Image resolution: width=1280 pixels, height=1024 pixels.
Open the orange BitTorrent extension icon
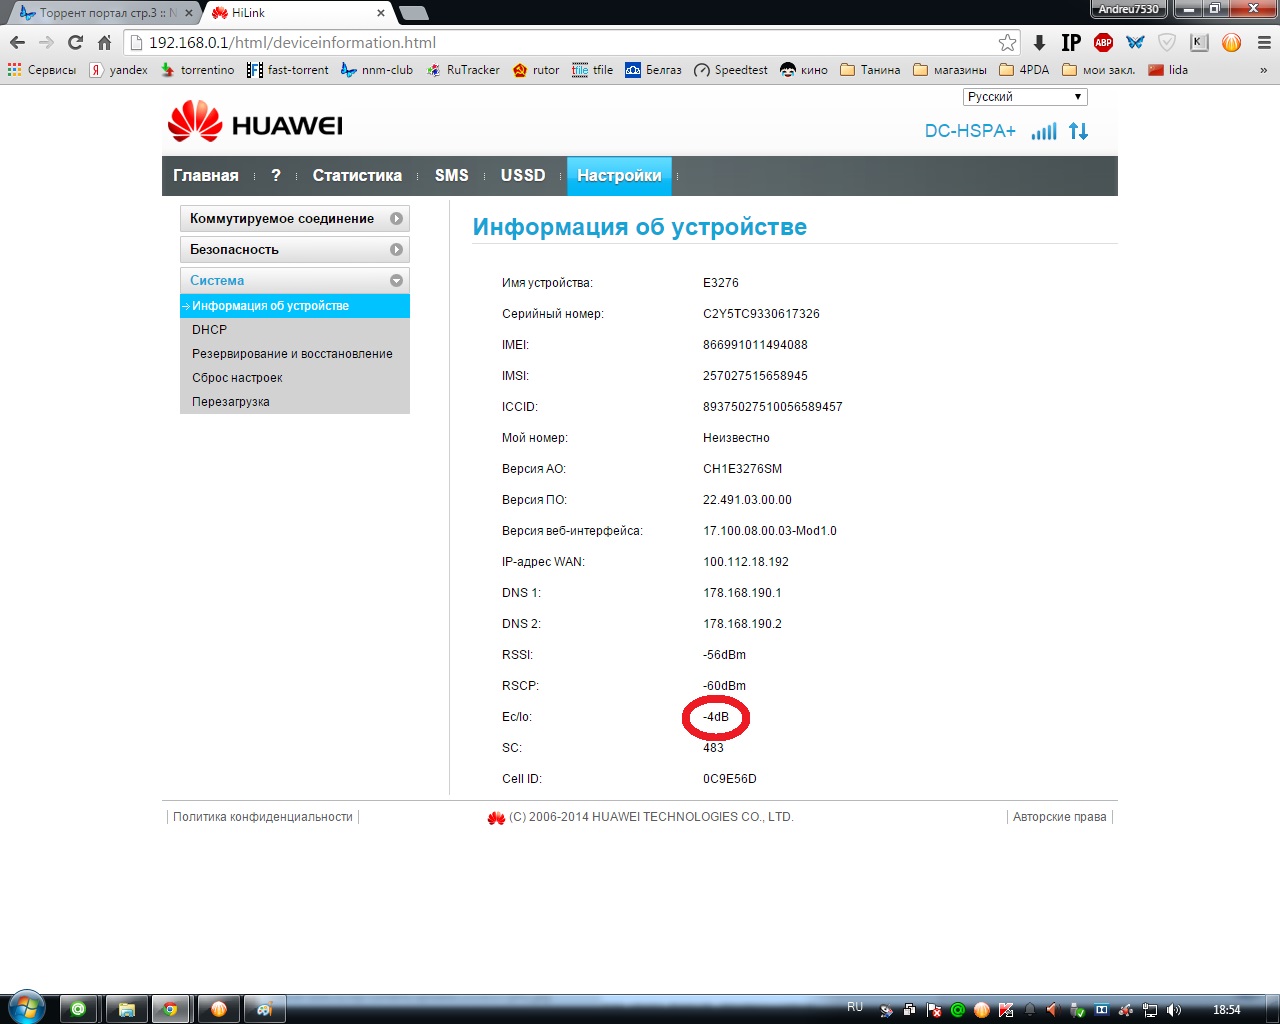click(x=1231, y=42)
